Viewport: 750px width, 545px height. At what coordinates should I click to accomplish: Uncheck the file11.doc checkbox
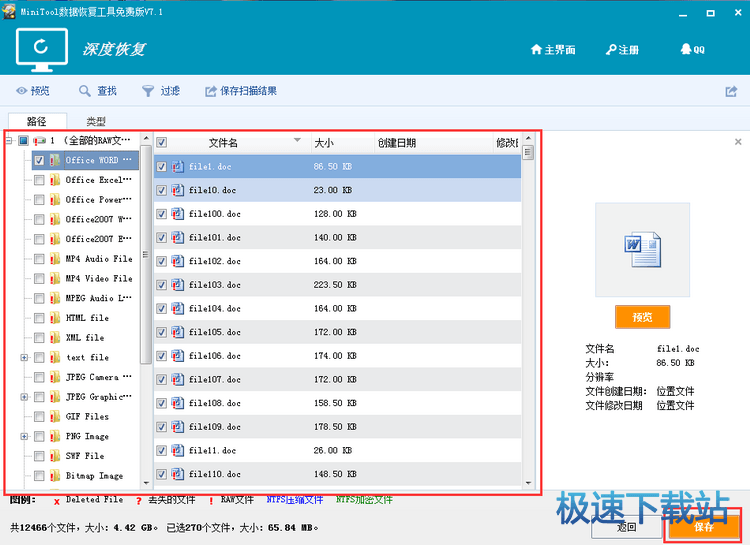coord(162,451)
